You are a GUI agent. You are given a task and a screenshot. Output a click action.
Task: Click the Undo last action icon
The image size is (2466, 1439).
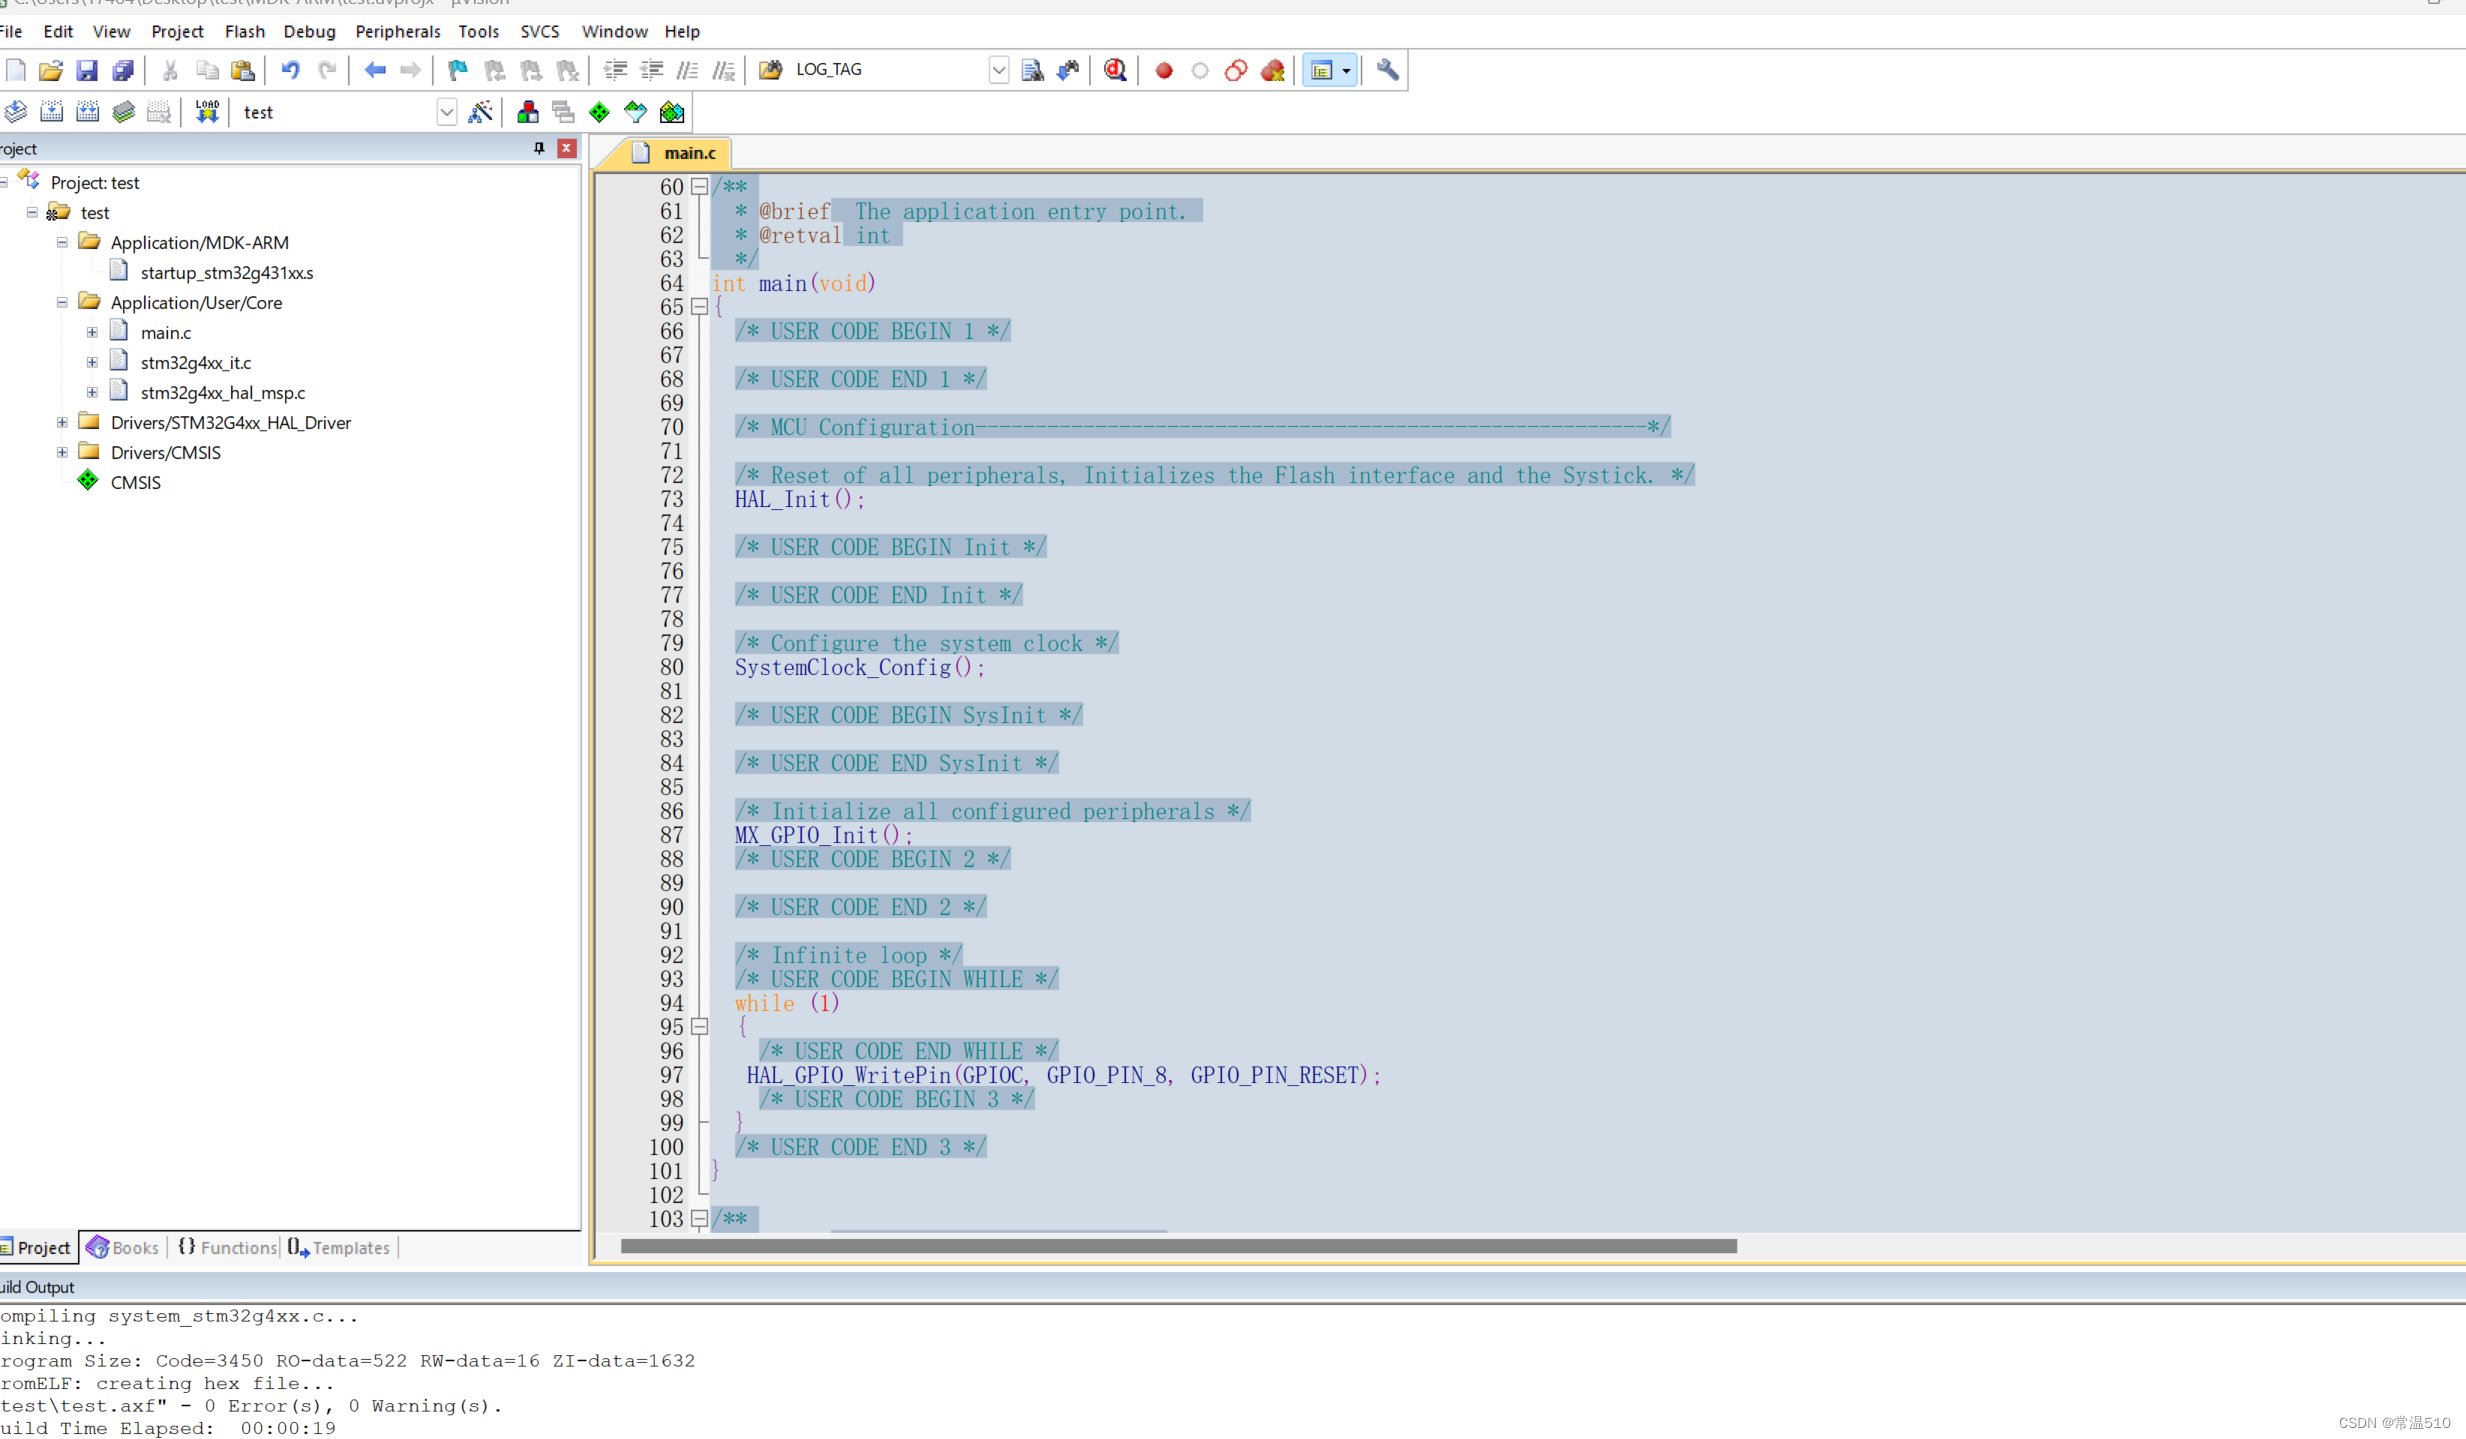(291, 70)
